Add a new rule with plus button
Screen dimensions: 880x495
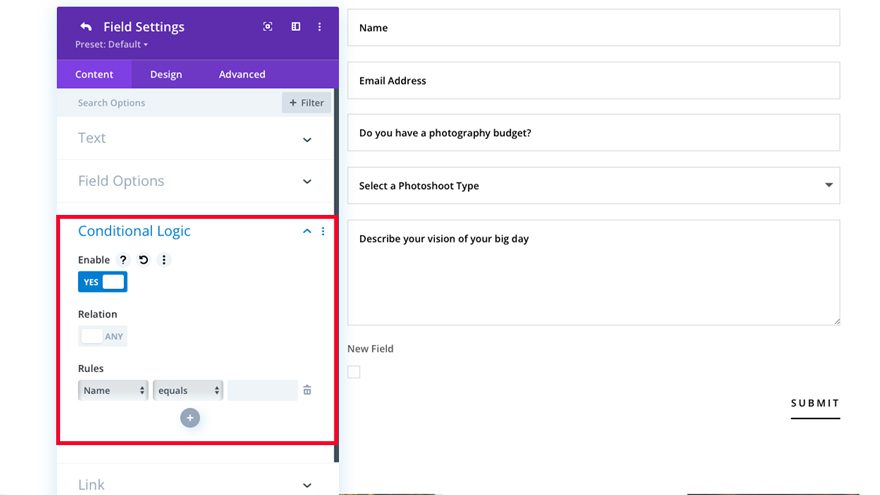click(x=190, y=418)
